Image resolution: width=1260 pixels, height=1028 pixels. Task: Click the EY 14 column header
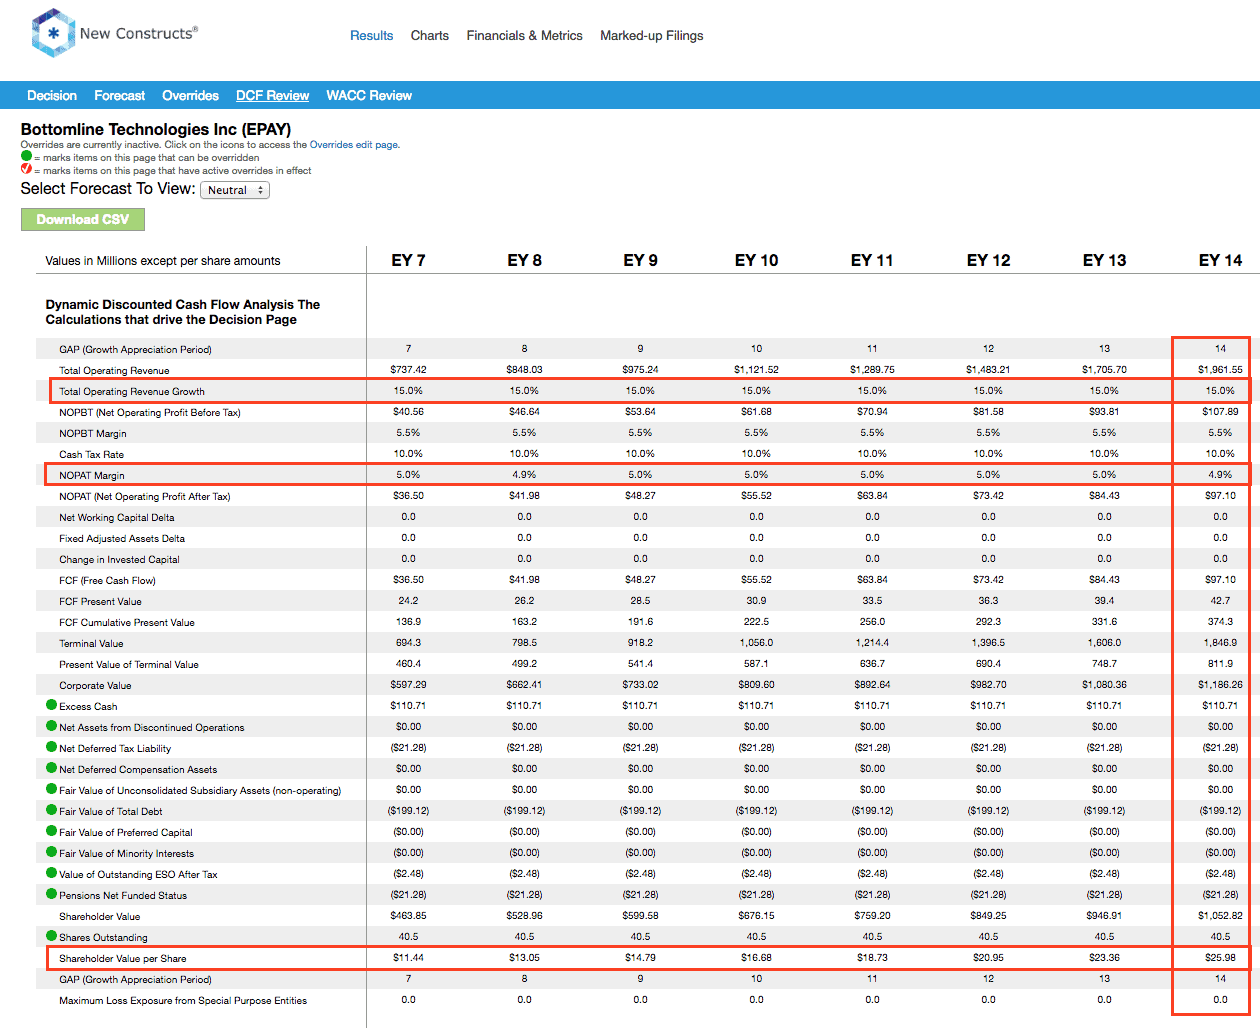pos(1220,260)
